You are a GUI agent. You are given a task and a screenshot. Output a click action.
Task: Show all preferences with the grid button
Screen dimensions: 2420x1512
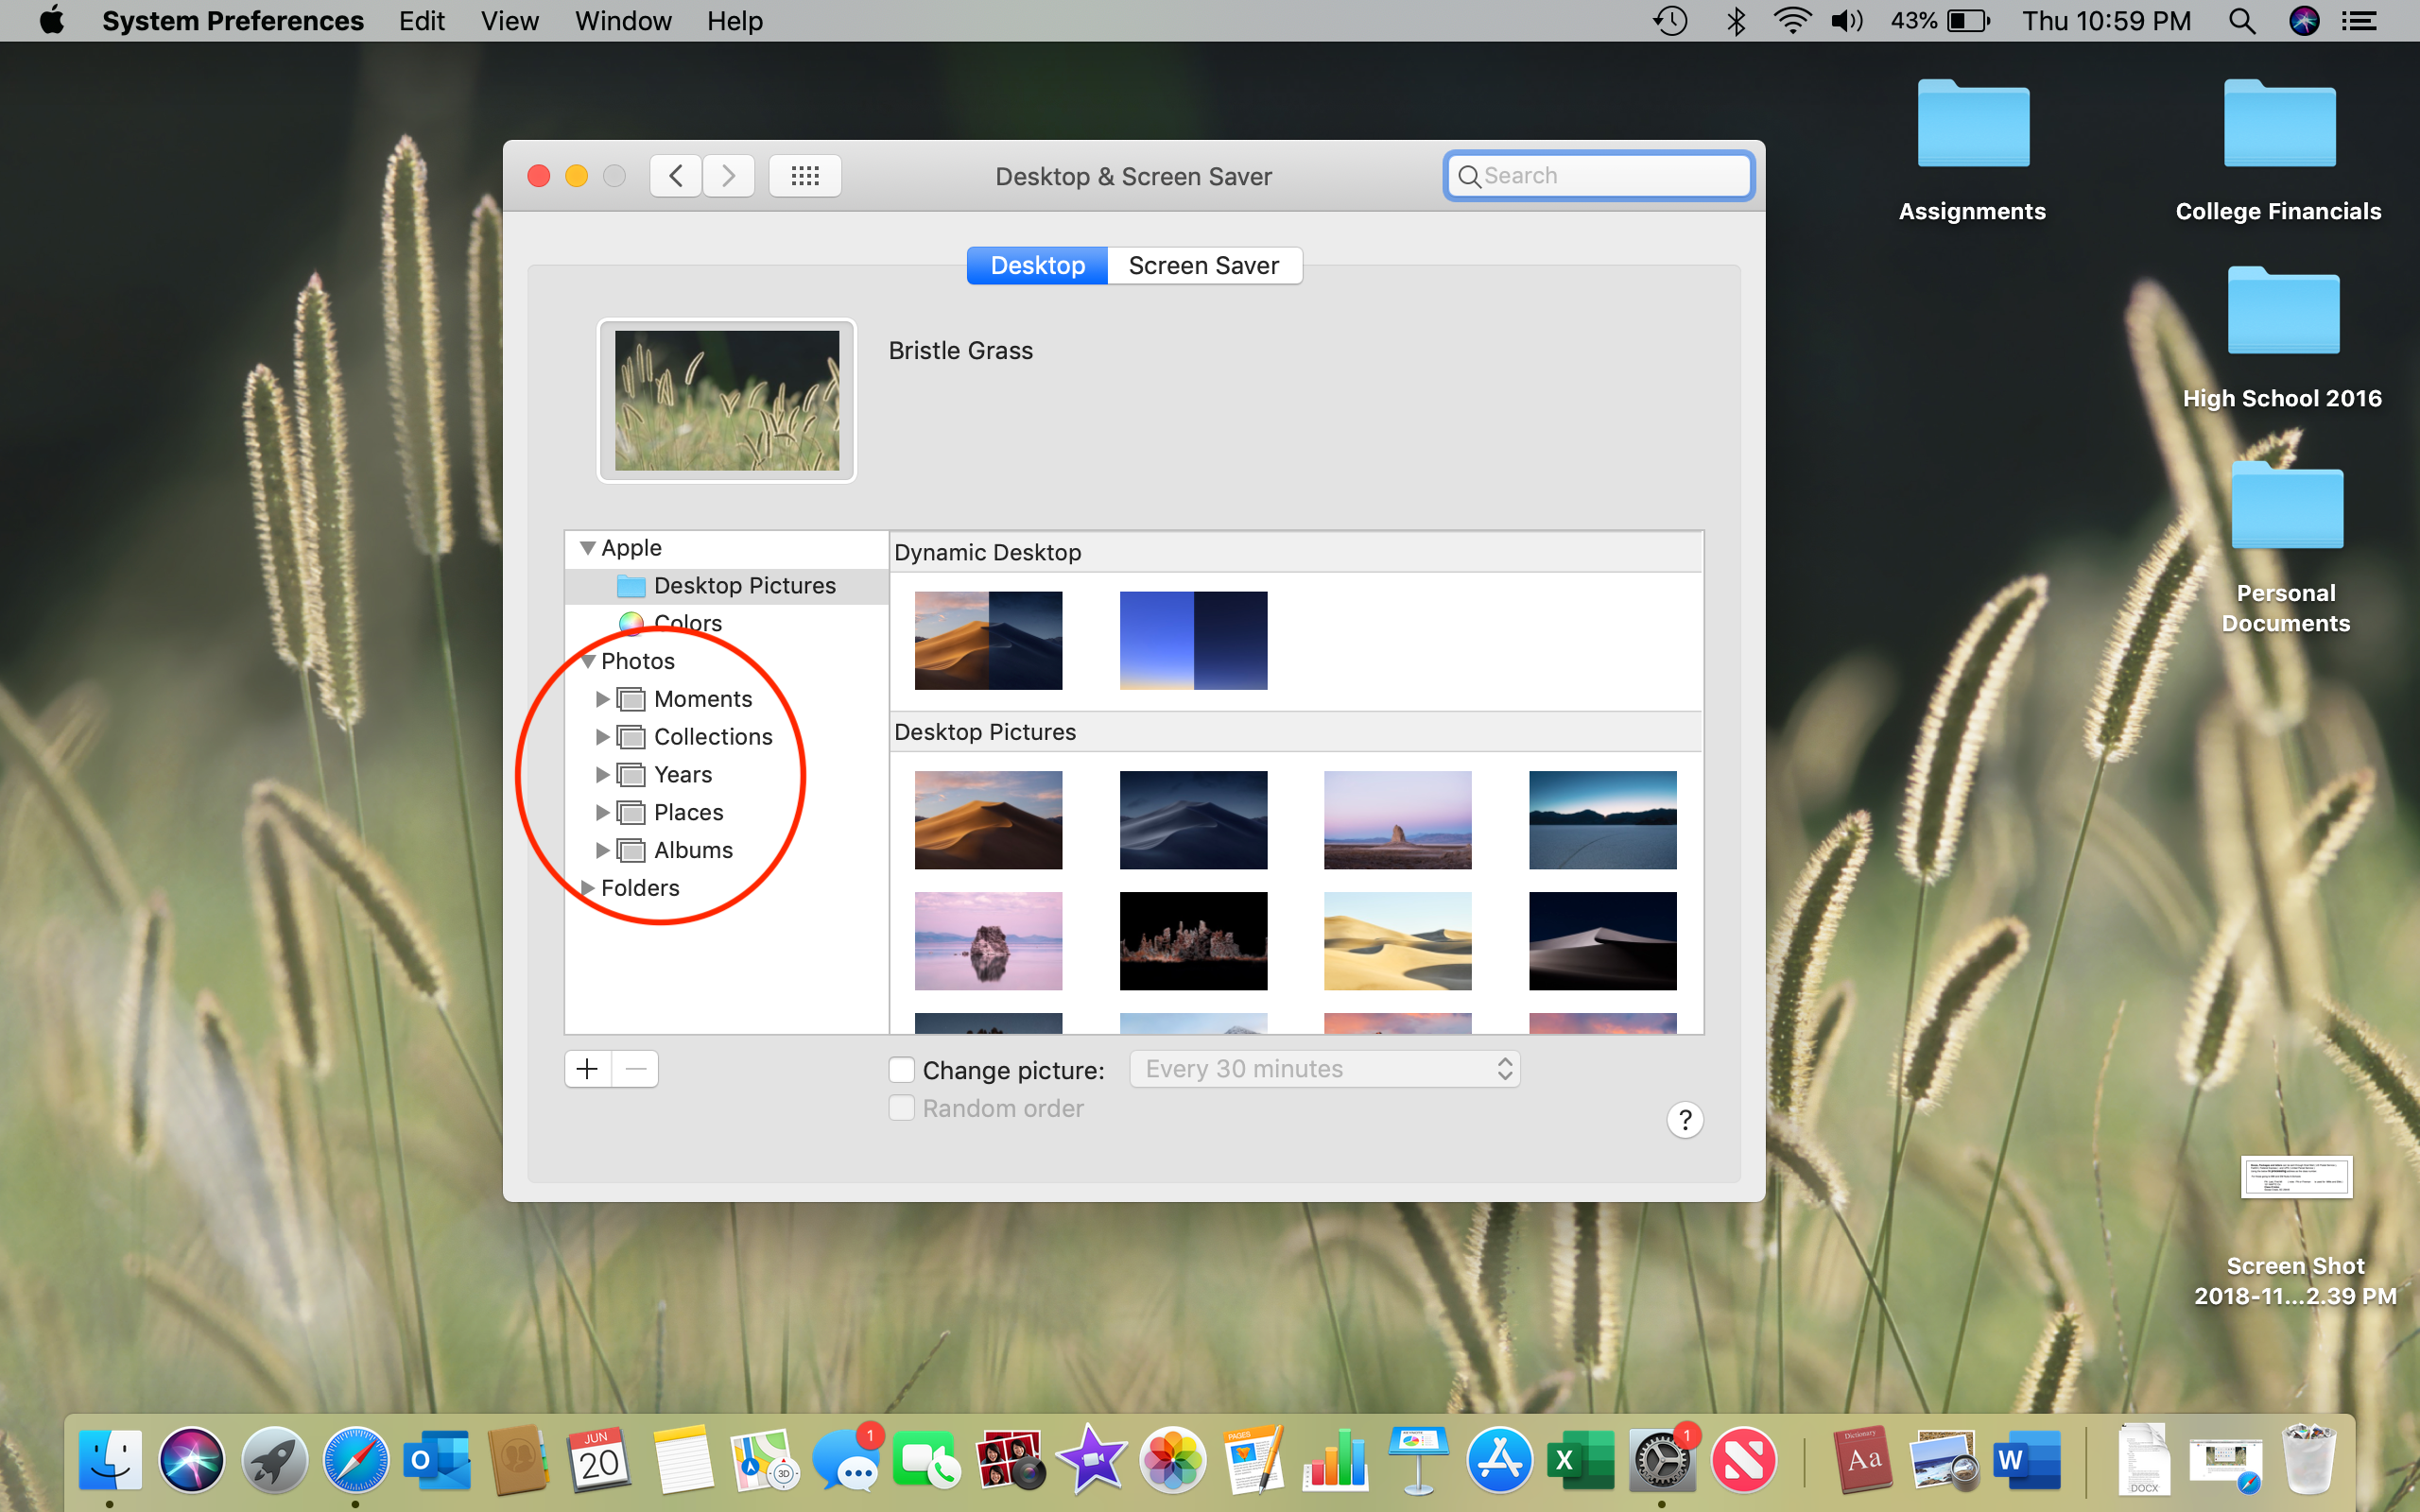coord(805,176)
